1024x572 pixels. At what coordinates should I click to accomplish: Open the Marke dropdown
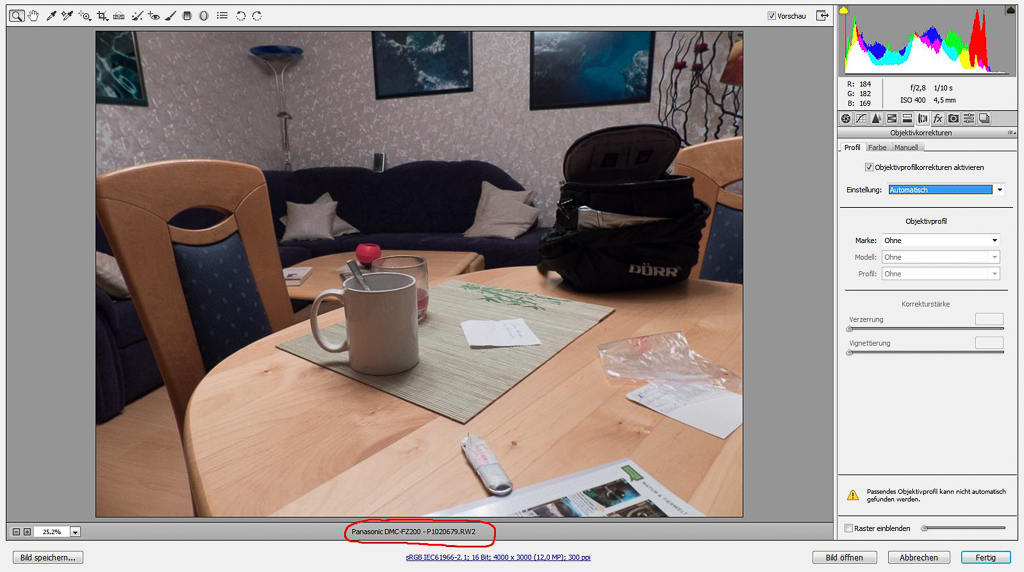click(940, 240)
